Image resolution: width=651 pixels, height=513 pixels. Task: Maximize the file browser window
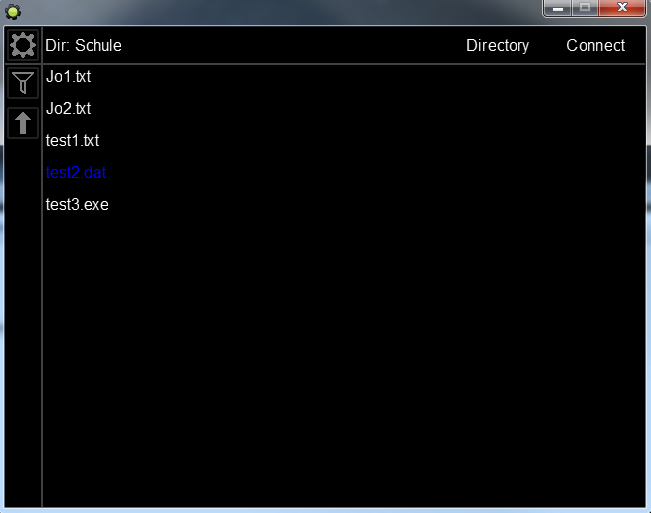click(585, 8)
